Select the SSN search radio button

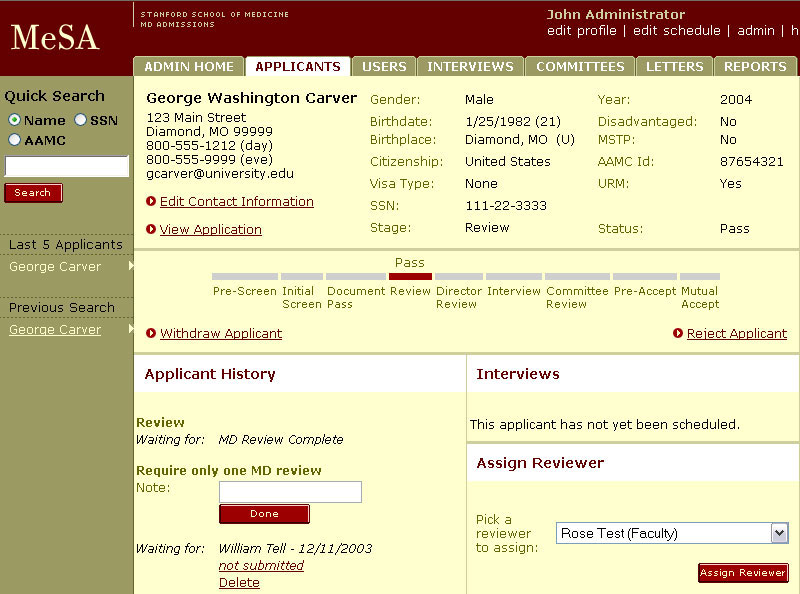[x=81, y=120]
